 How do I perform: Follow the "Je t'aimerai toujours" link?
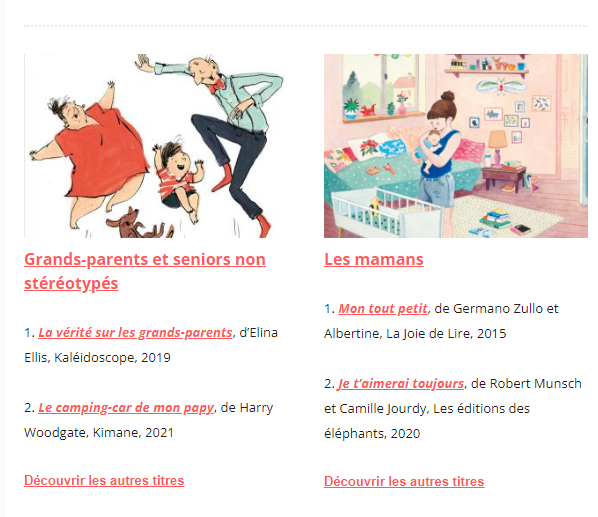click(401, 383)
